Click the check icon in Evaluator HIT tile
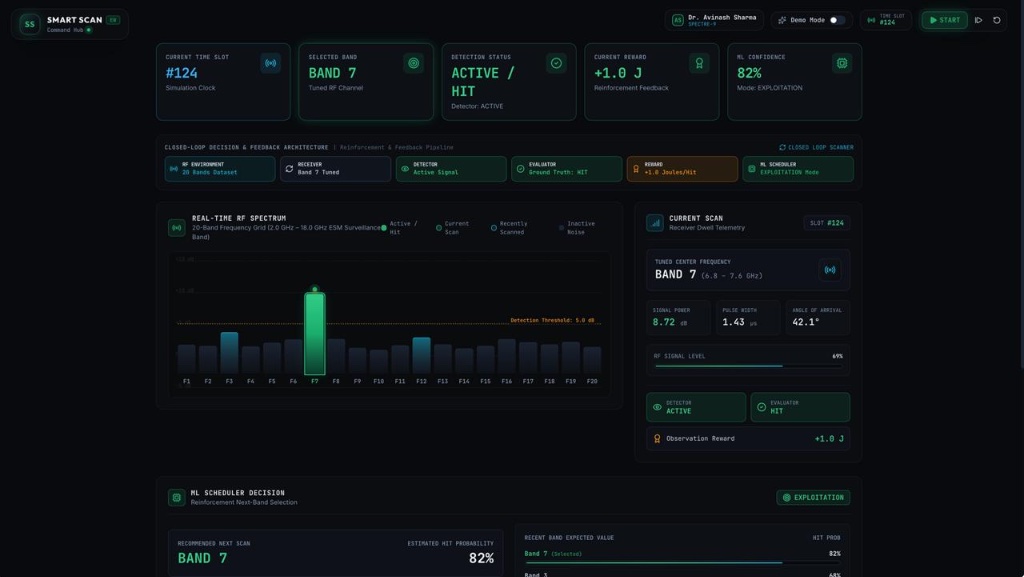Viewport: 1024px width, 577px height. [761, 407]
